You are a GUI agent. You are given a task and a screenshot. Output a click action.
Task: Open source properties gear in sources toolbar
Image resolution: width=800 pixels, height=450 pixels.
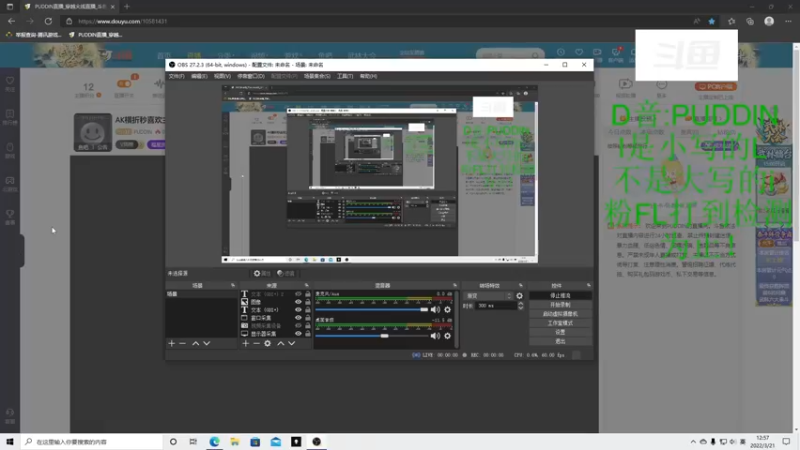coord(267,343)
